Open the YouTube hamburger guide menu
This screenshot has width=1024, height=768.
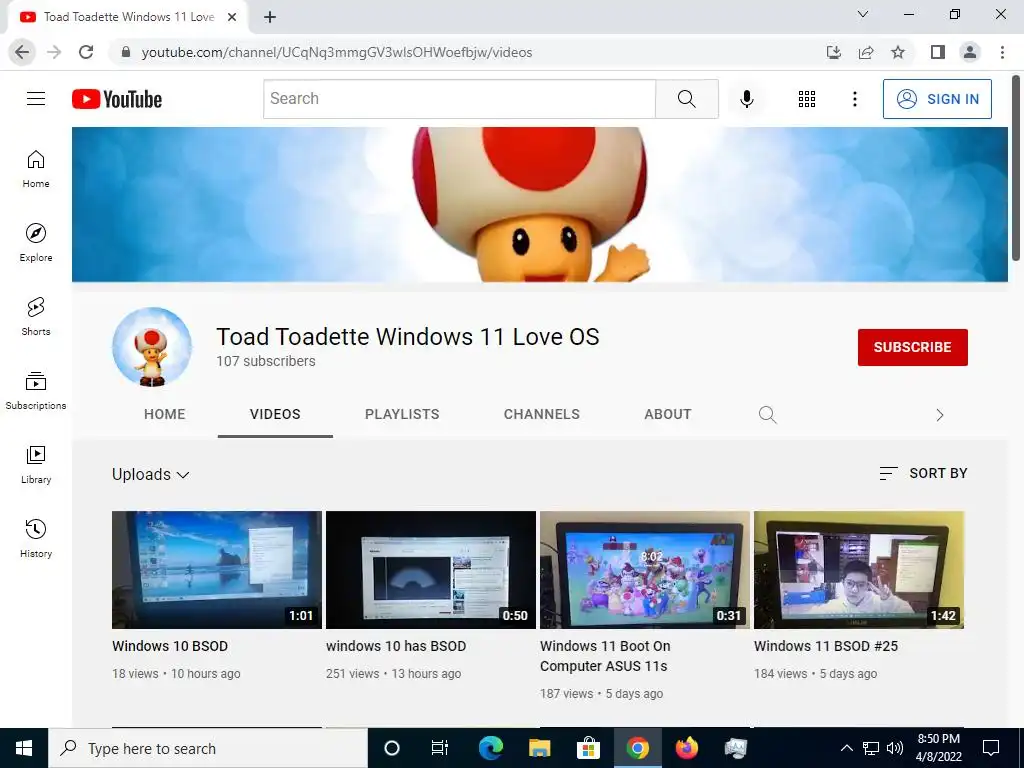tap(36, 99)
